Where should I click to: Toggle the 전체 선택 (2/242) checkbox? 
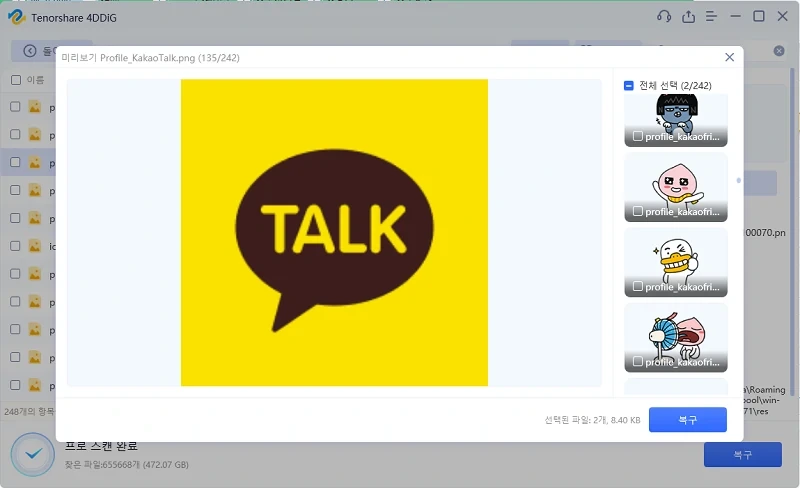pos(629,85)
